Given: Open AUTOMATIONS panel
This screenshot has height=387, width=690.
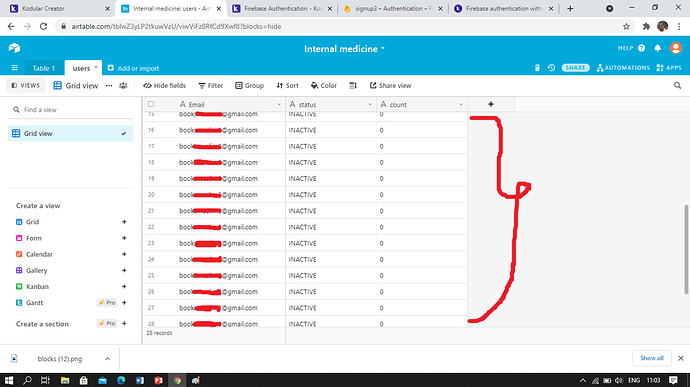Looking at the screenshot, I should [623, 68].
